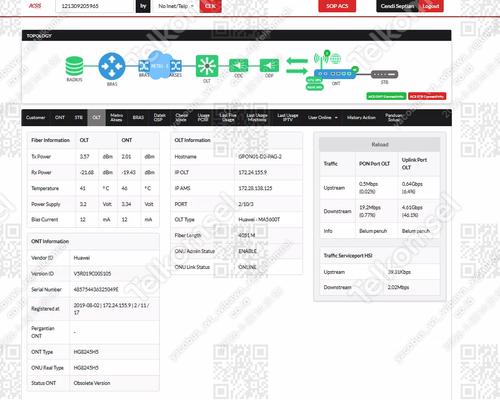Click the hostname value GPON01-D2-PAG-2
This screenshot has width=500, height=400.
[x=260, y=157]
